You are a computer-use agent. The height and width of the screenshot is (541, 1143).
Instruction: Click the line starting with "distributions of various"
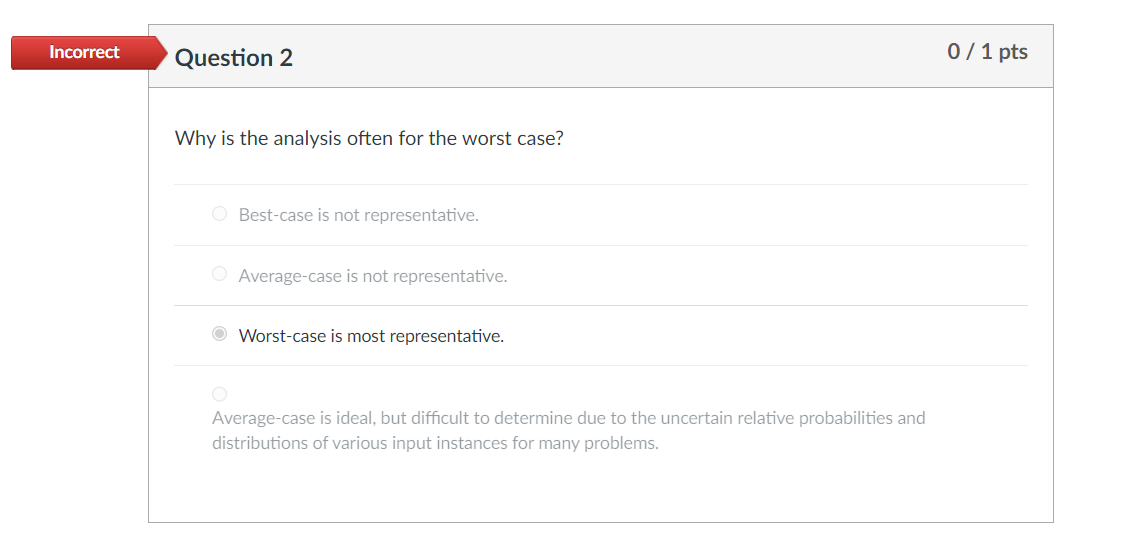click(435, 443)
